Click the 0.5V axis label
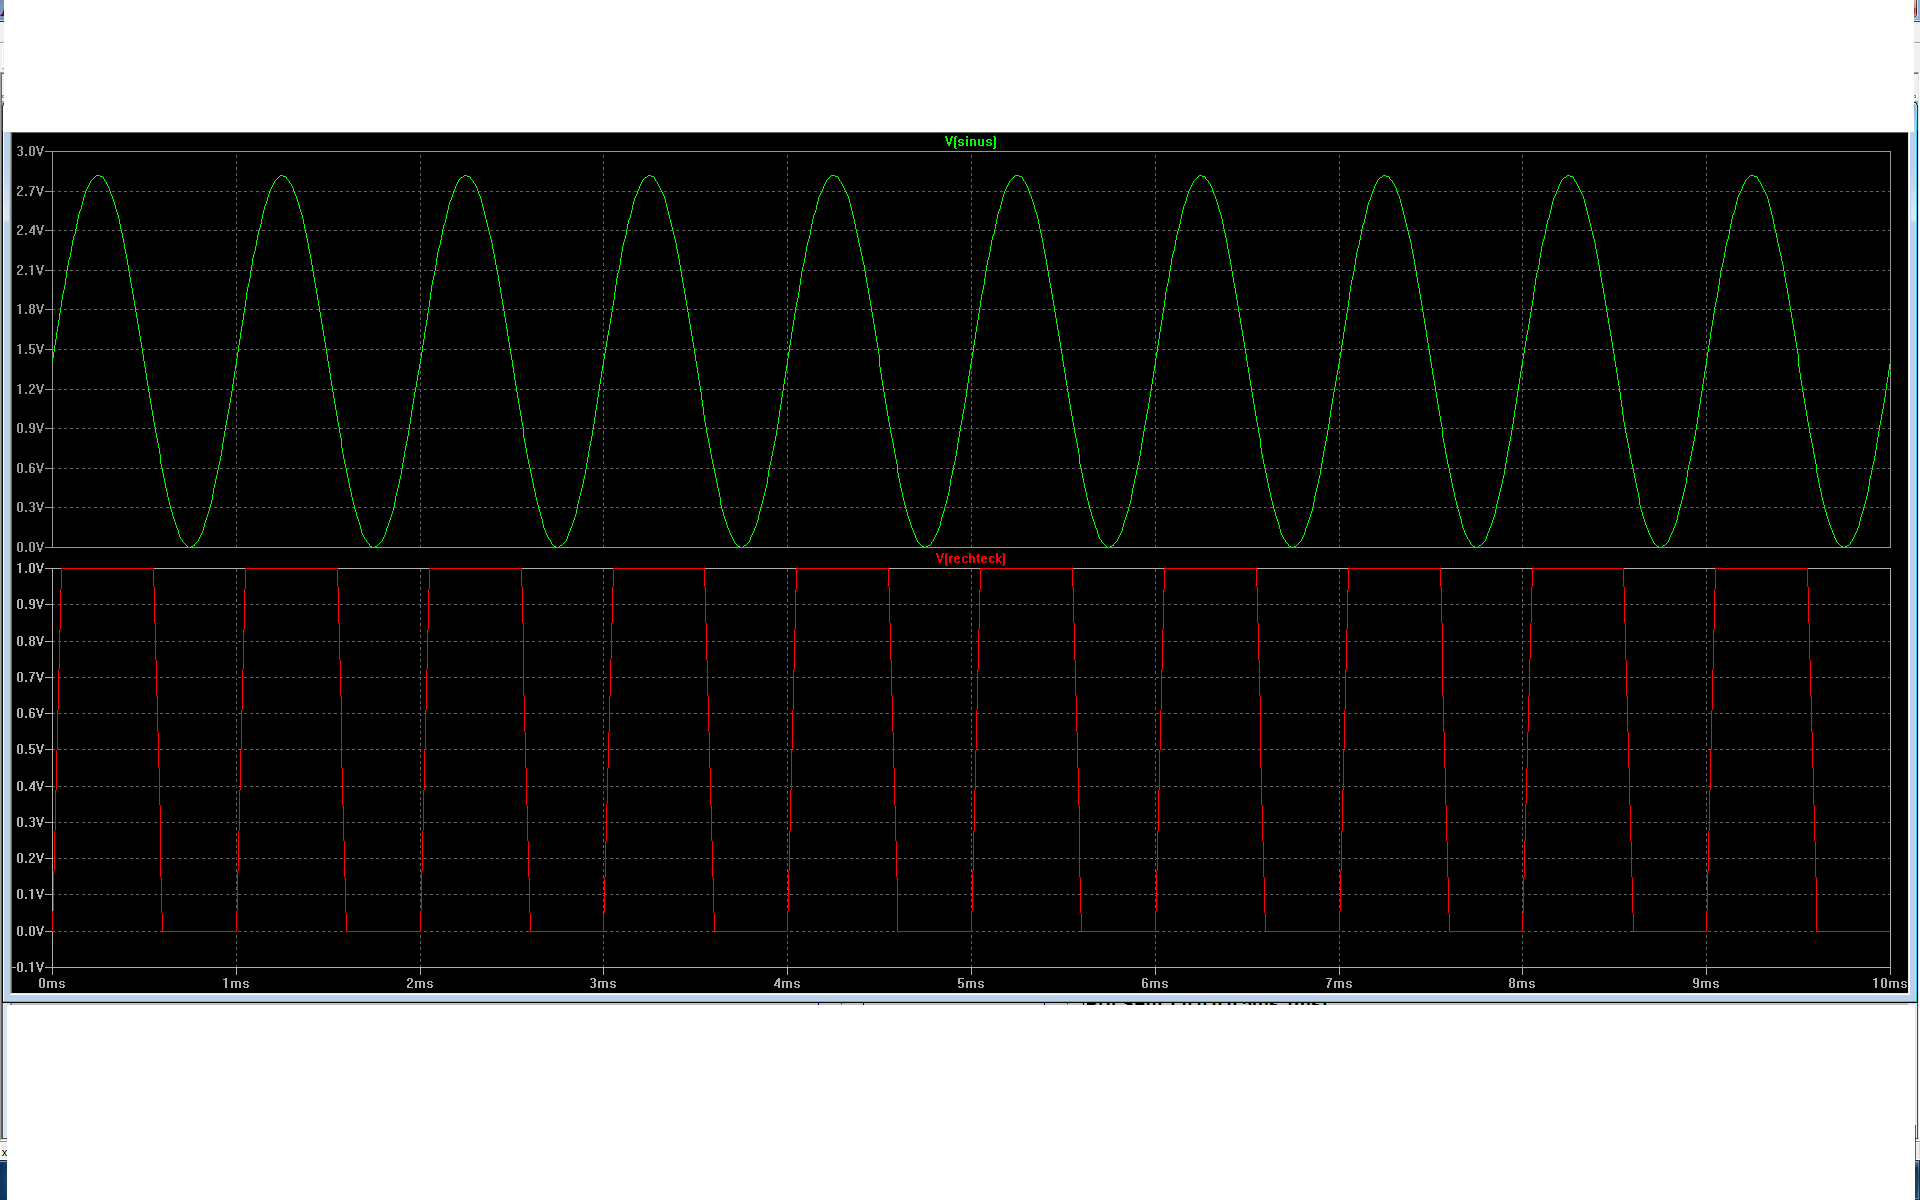The height and width of the screenshot is (1200, 1920). 30,749
